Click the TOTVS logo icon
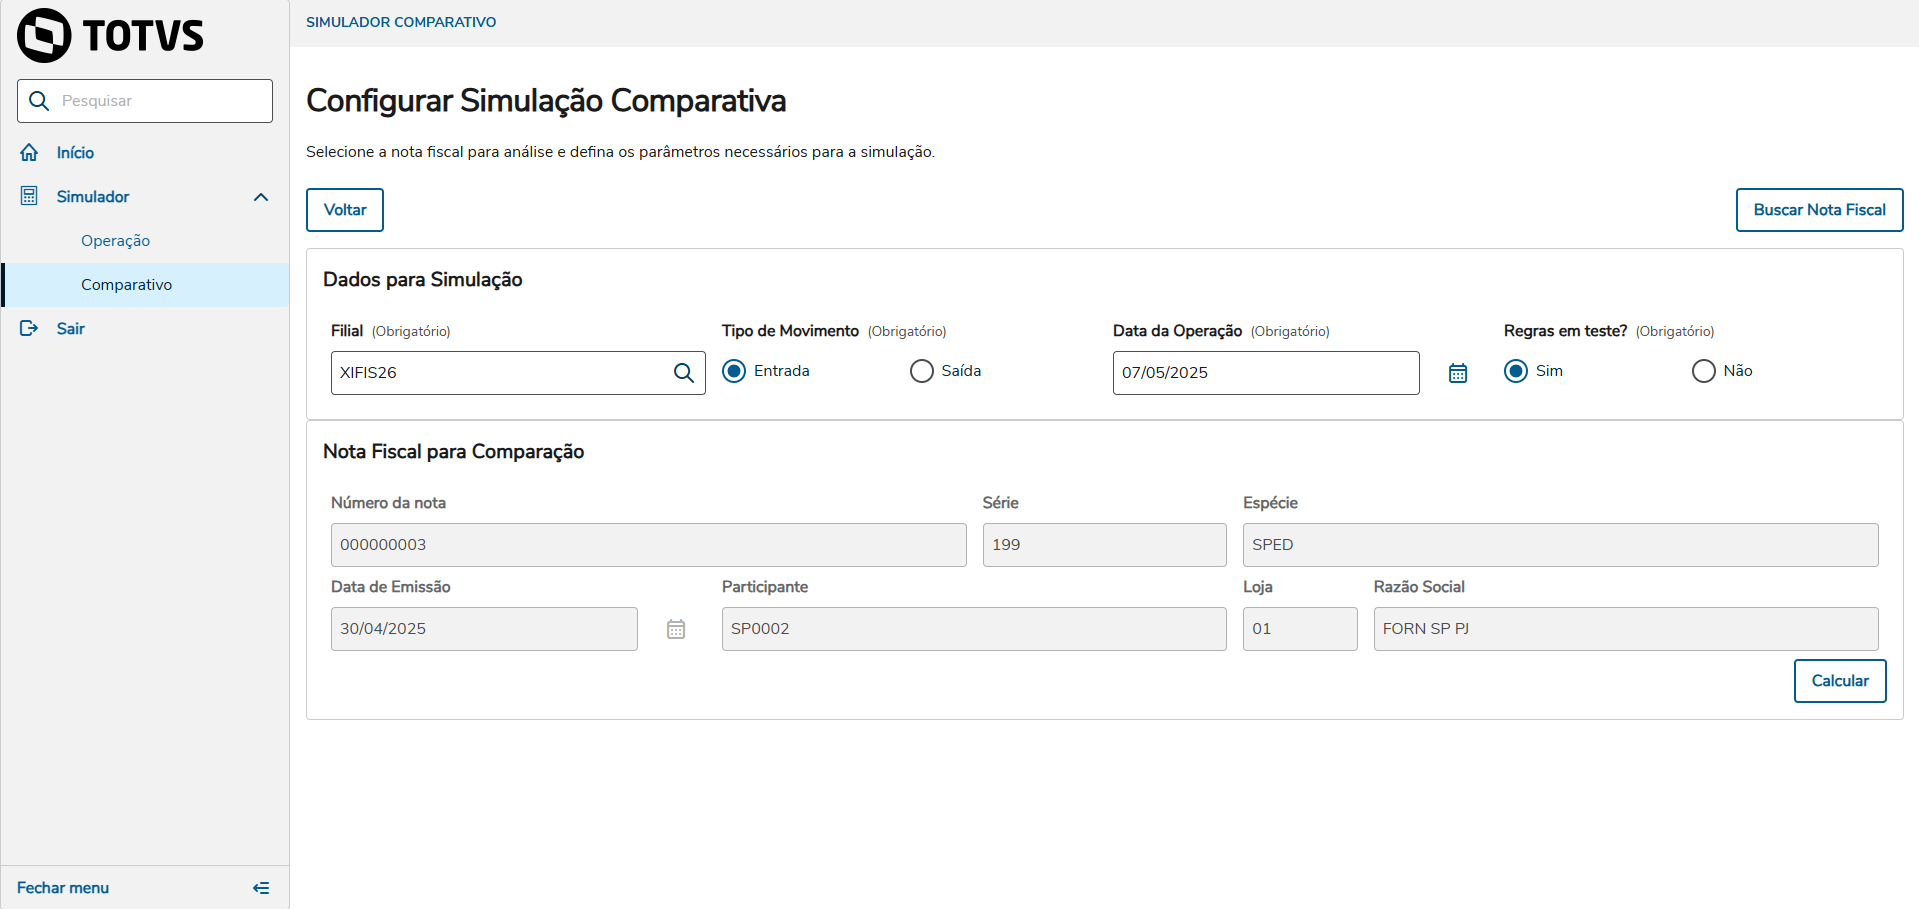This screenshot has height=909, width=1919. 44,36
